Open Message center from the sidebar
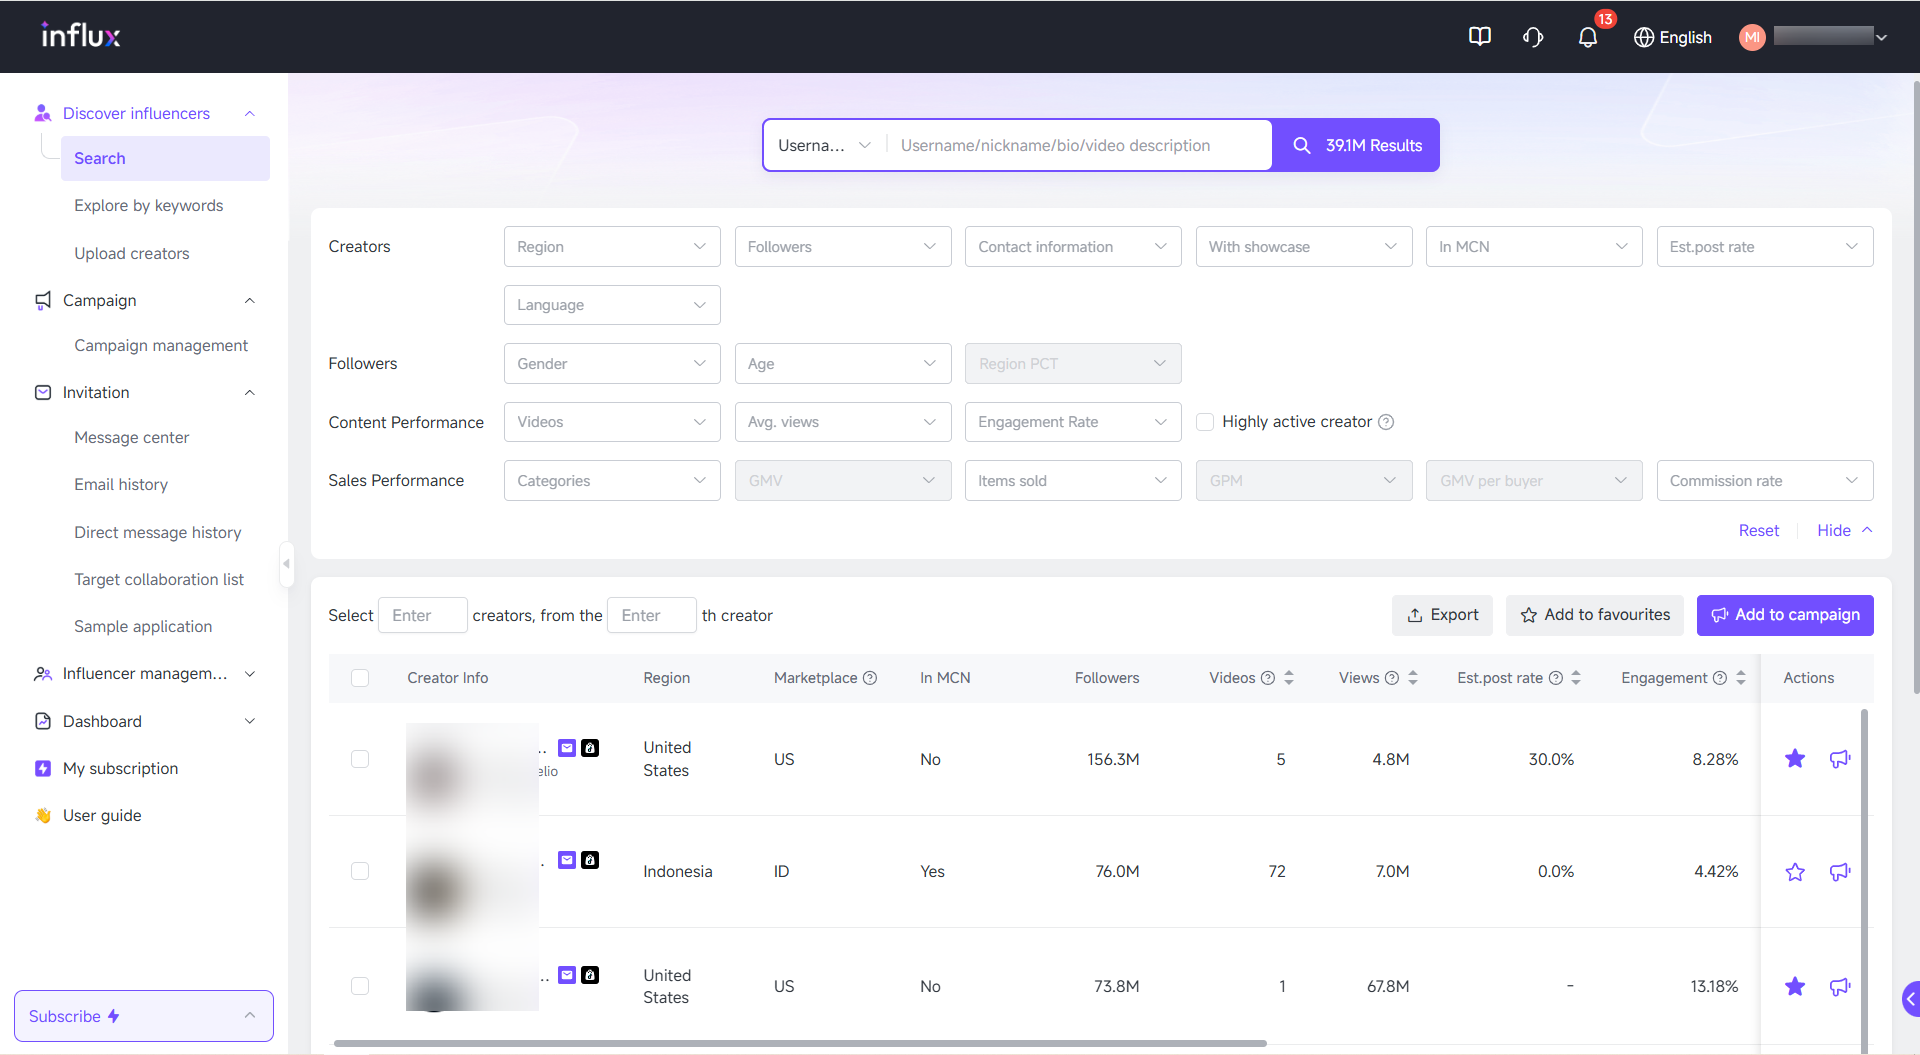 click(131, 437)
